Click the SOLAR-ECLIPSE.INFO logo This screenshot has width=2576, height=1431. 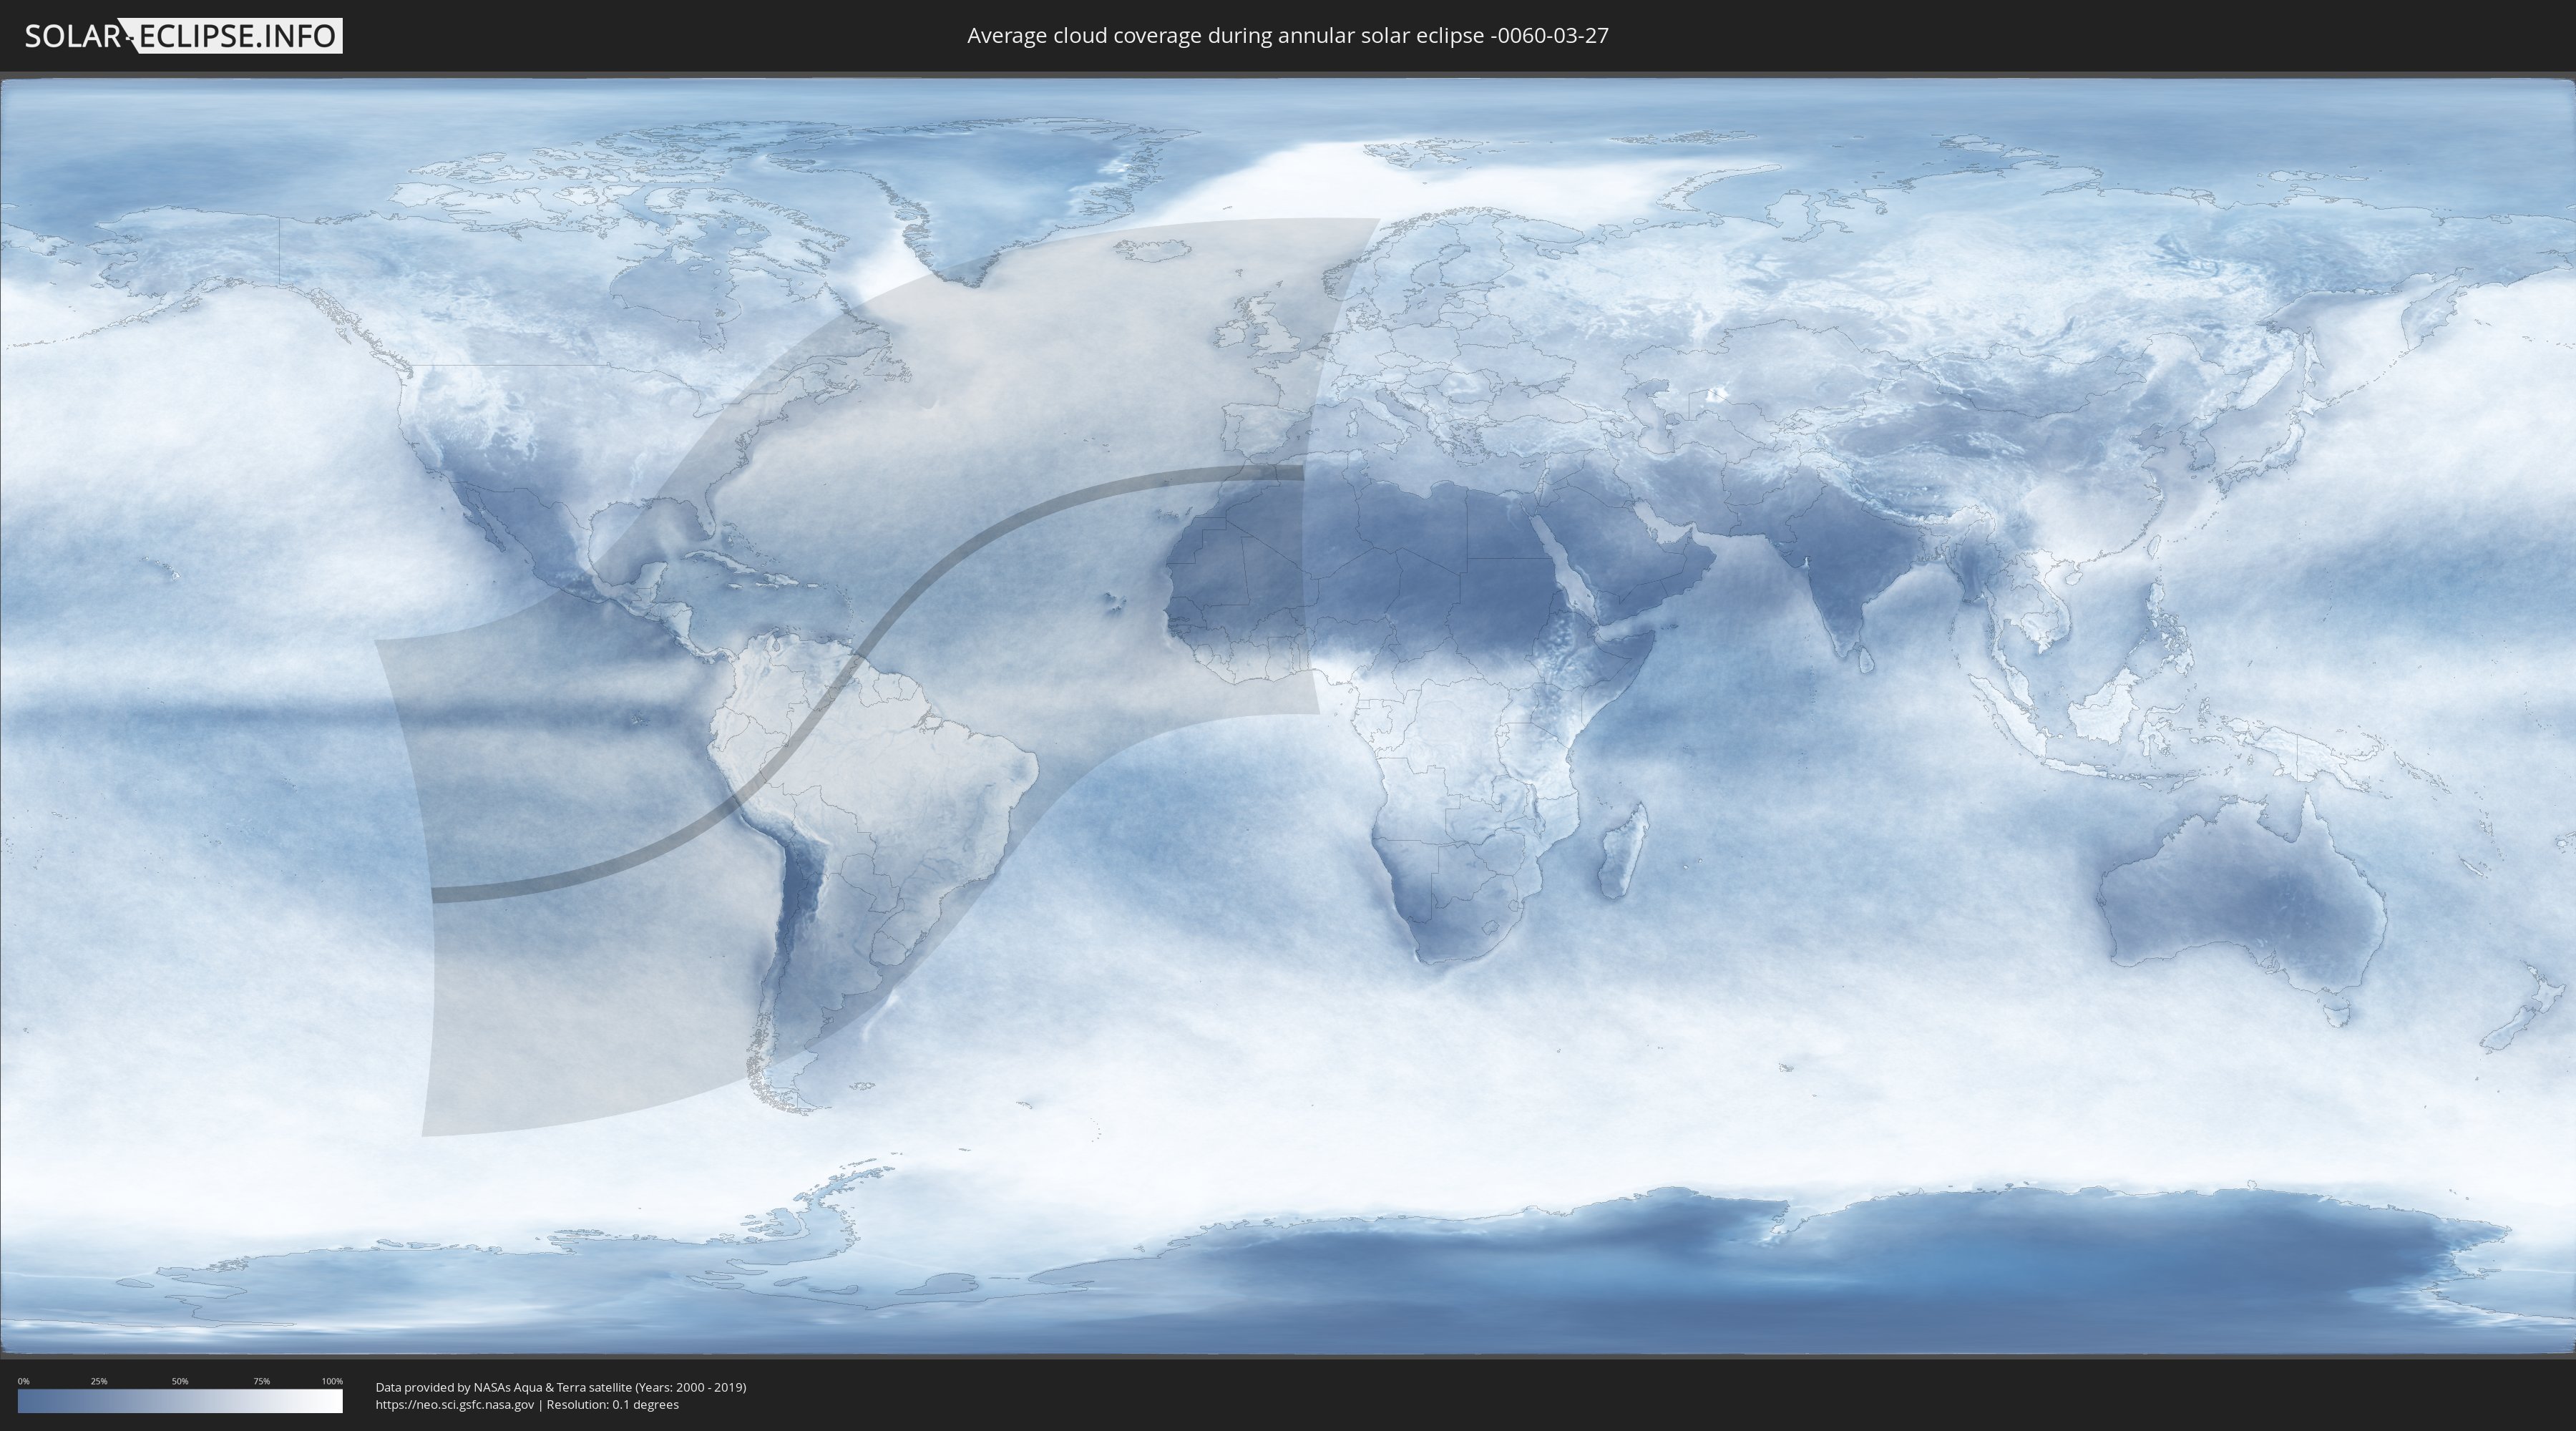tap(182, 36)
